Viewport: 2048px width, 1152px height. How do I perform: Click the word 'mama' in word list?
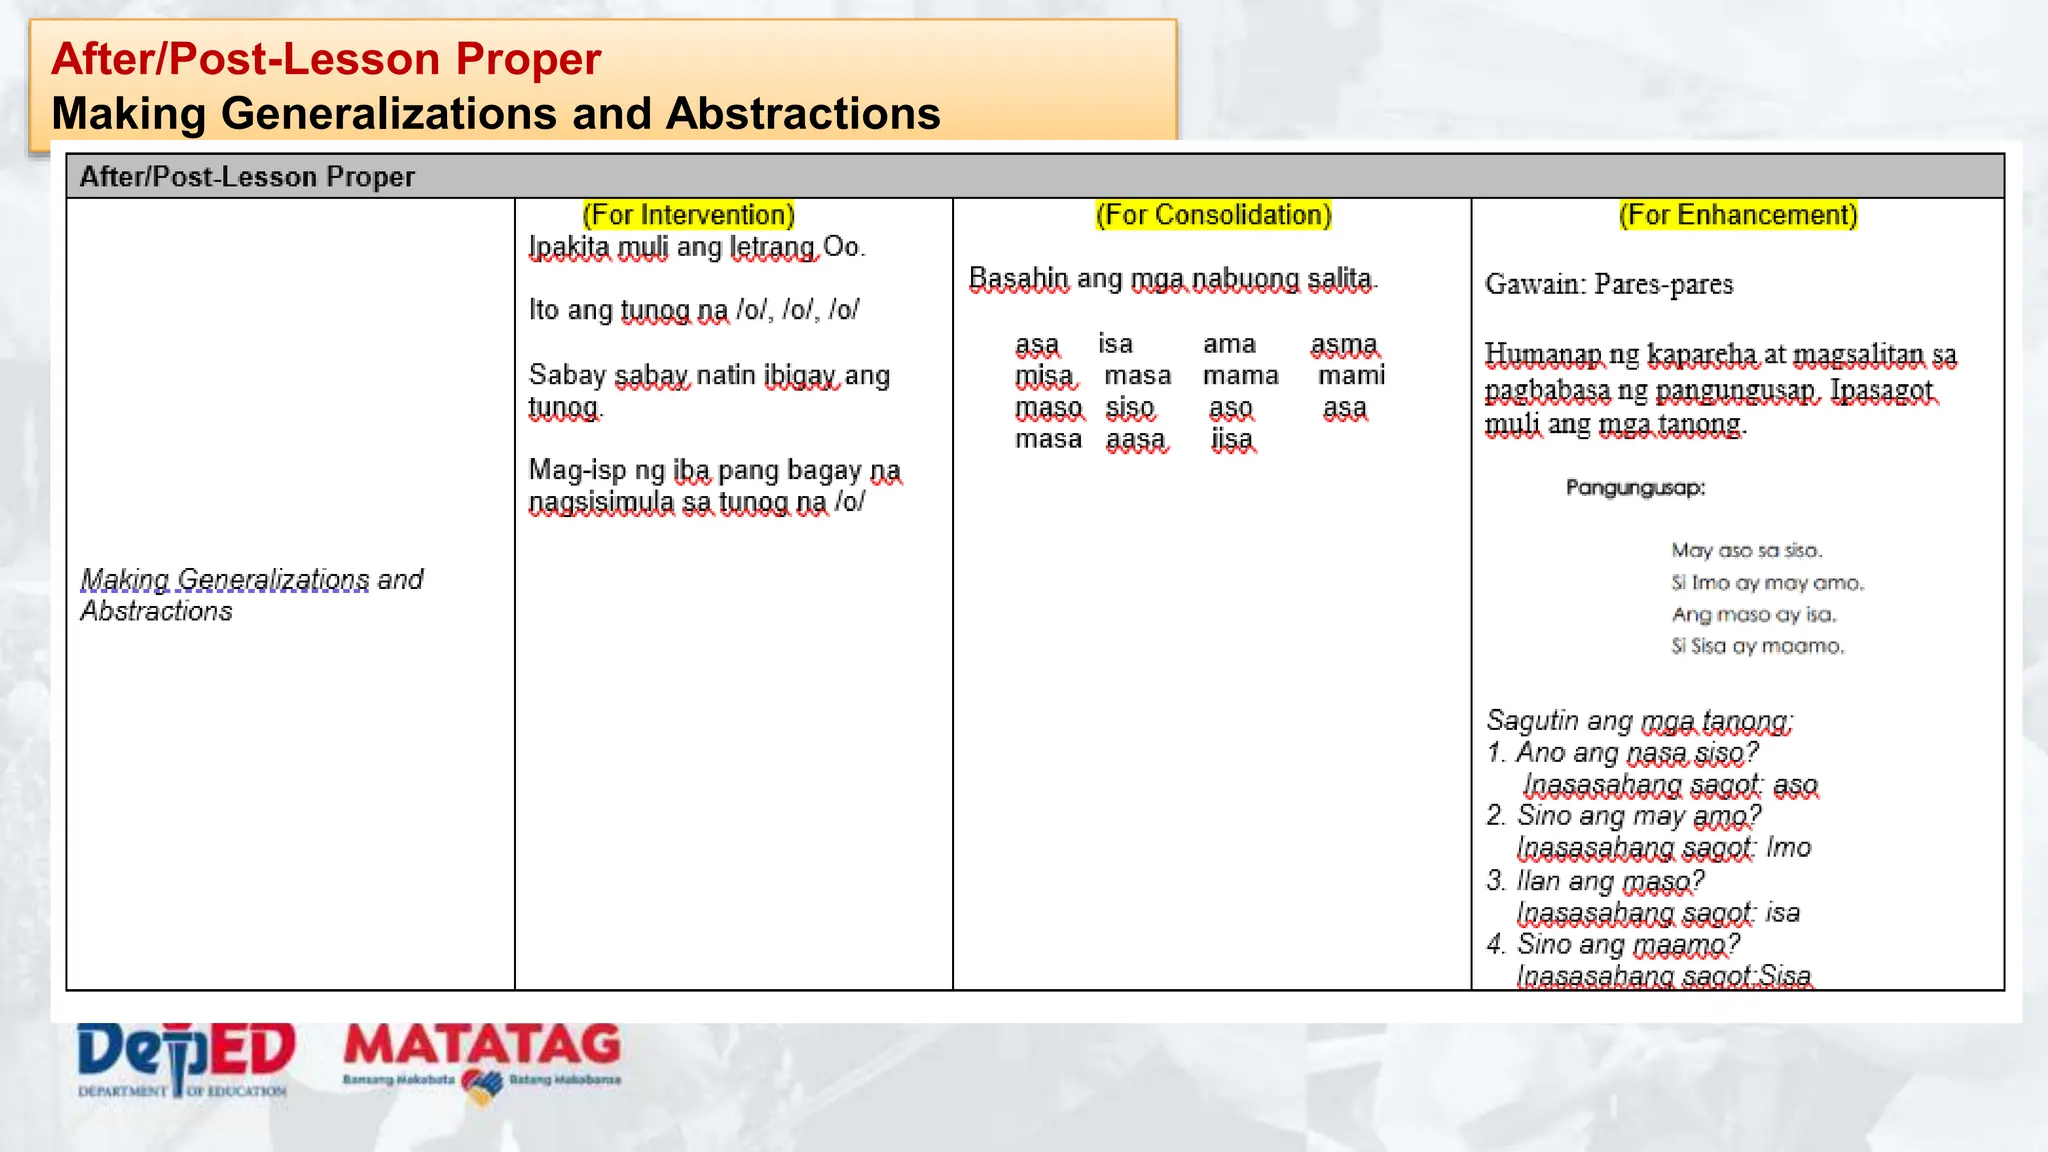click(x=1240, y=376)
